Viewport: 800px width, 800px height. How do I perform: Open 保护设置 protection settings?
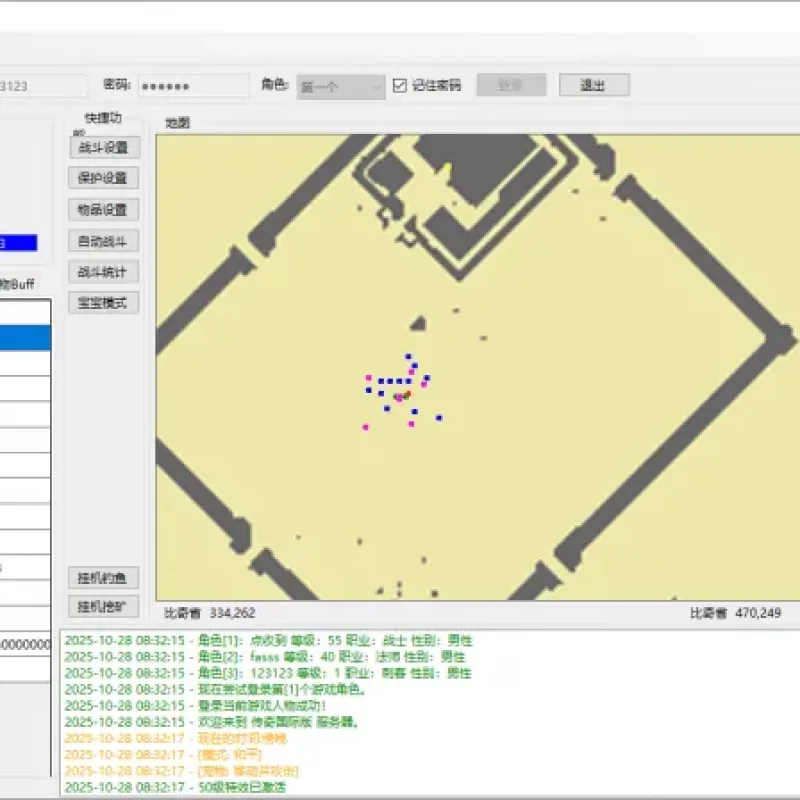tap(104, 178)
